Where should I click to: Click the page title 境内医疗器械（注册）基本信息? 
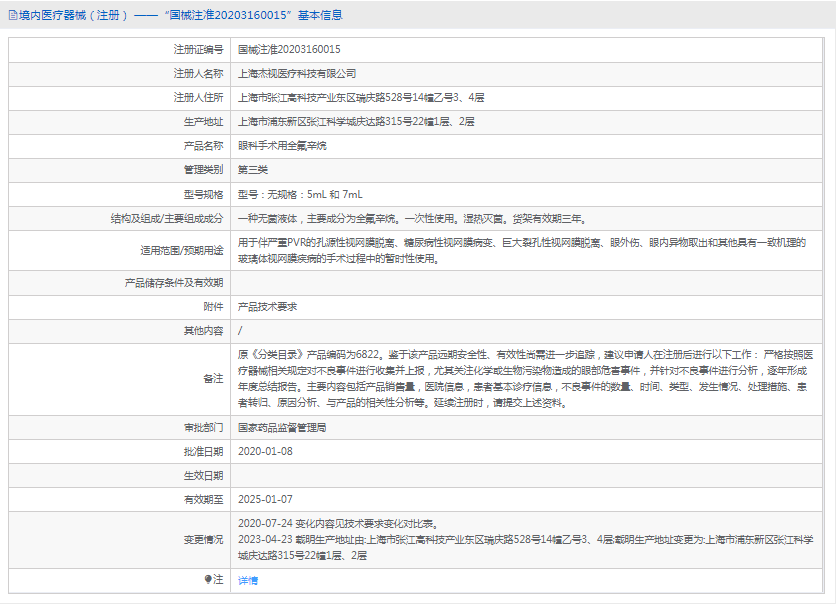pyautogui.click(x=180, y=15)
